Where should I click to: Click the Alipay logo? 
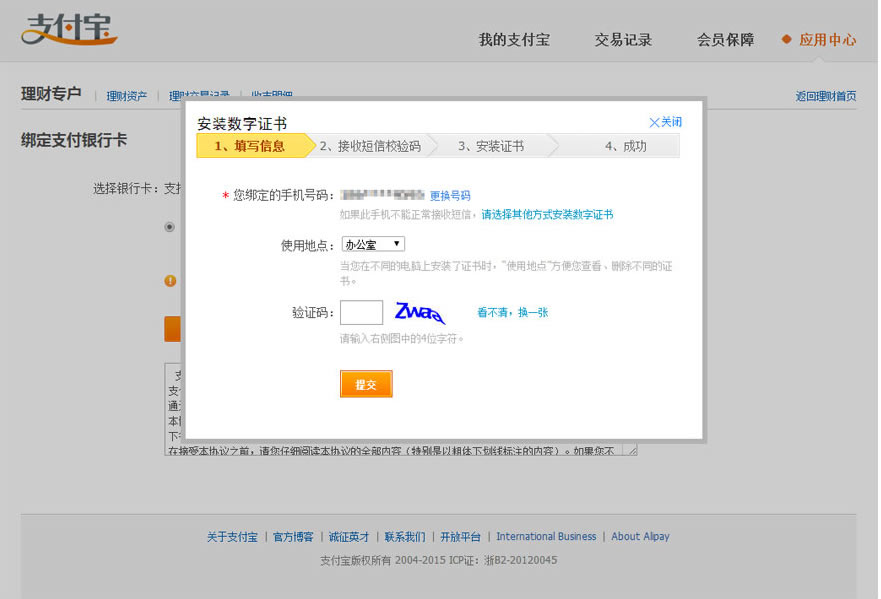(69, 29)
